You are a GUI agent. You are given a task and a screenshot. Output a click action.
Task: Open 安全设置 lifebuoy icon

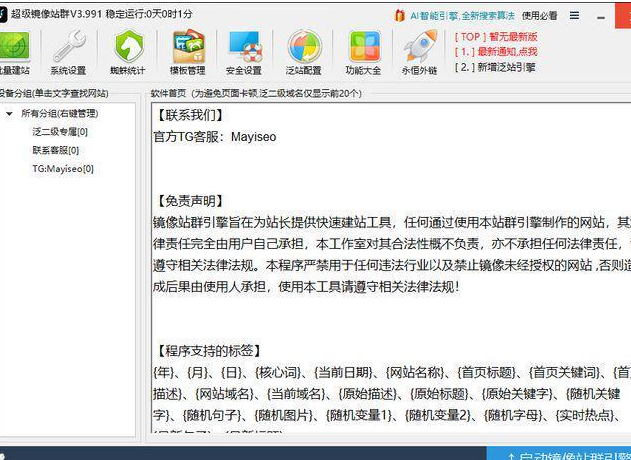tap(245, 46)
